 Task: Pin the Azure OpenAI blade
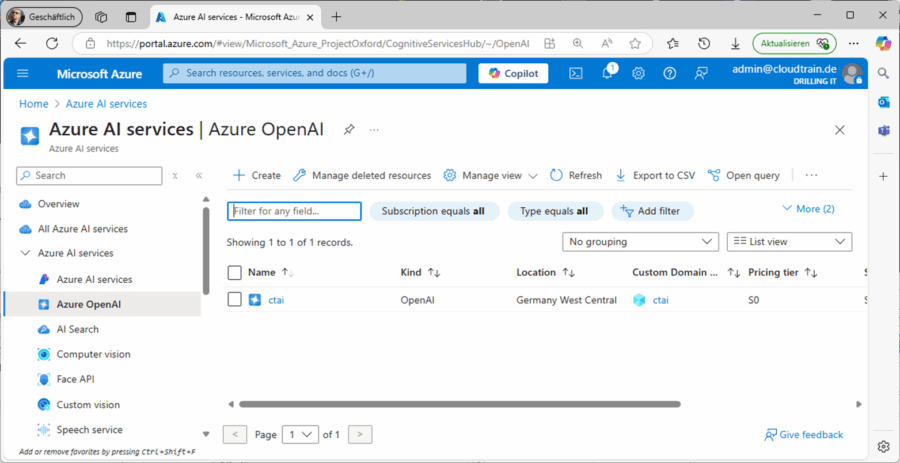pyautogui.click(x=348, y=130)
